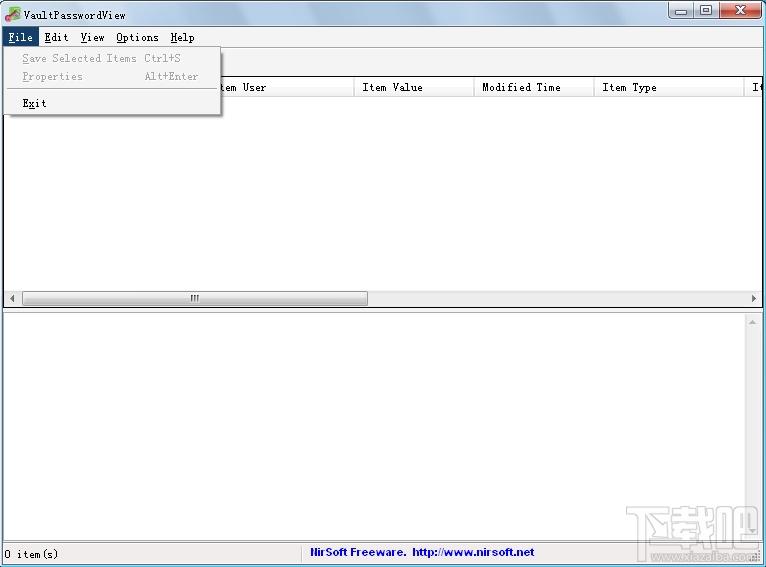Click the '0 item(s)' status text
Screen dimensions: 766x567
click(31, 554)
